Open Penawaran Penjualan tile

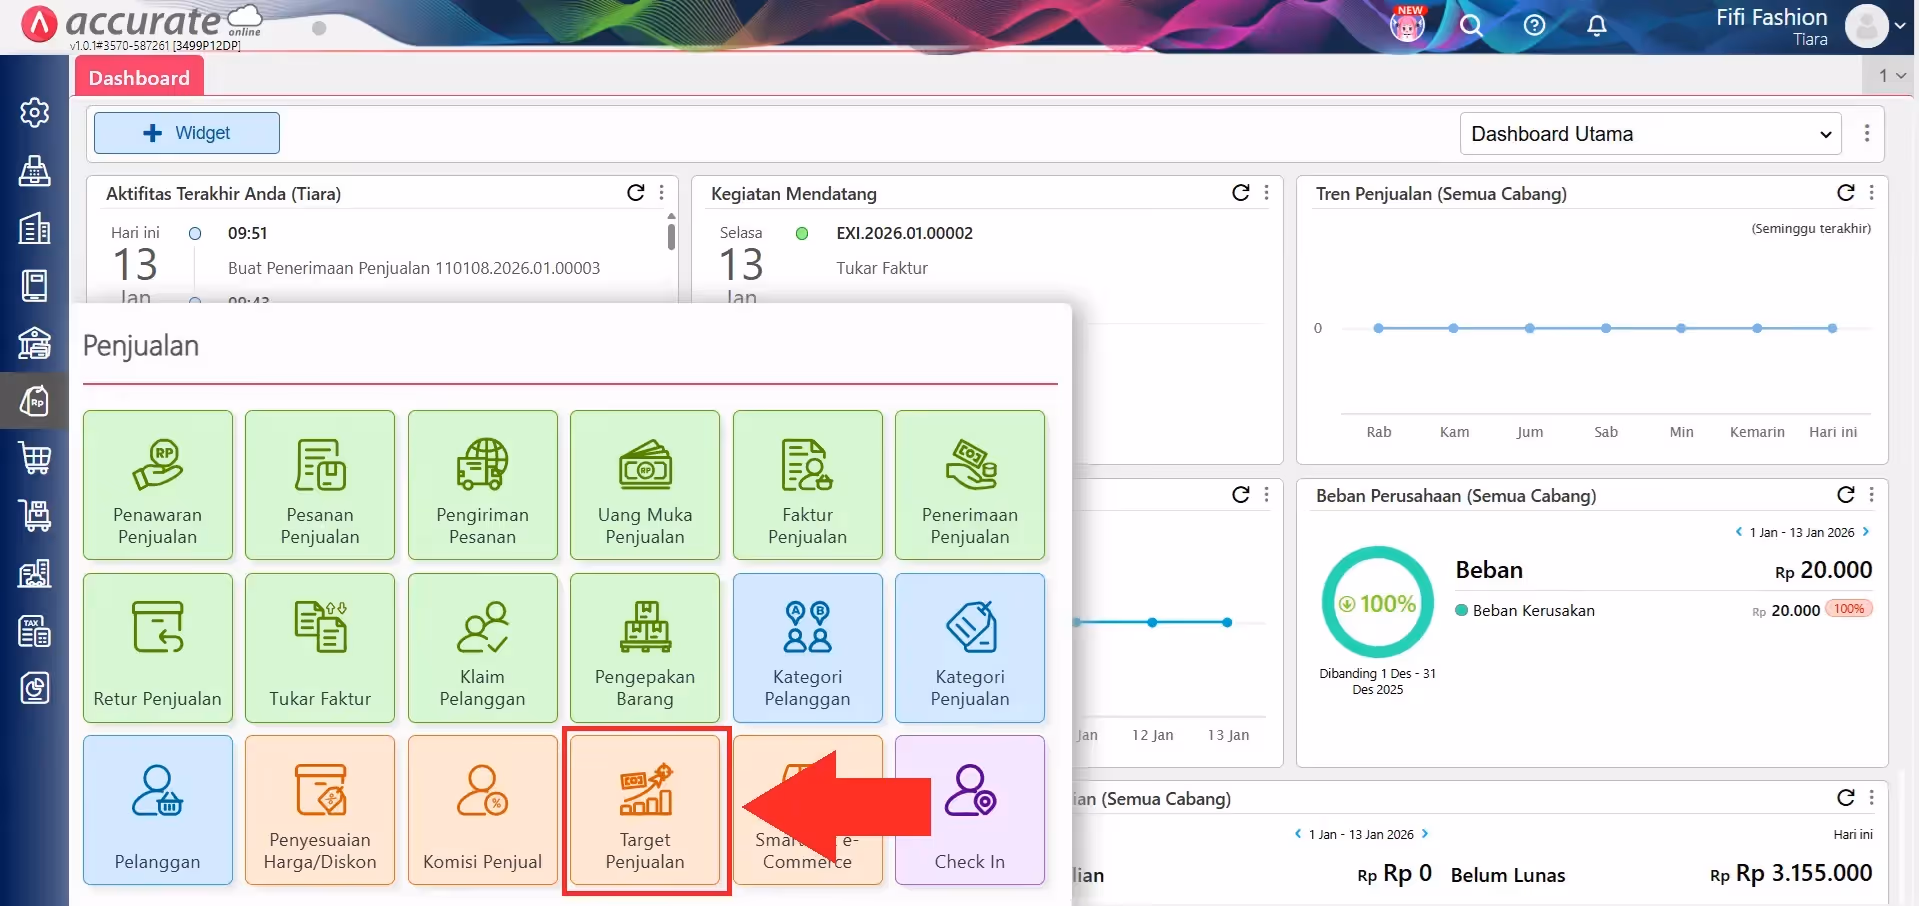click(x=158, y=485)
